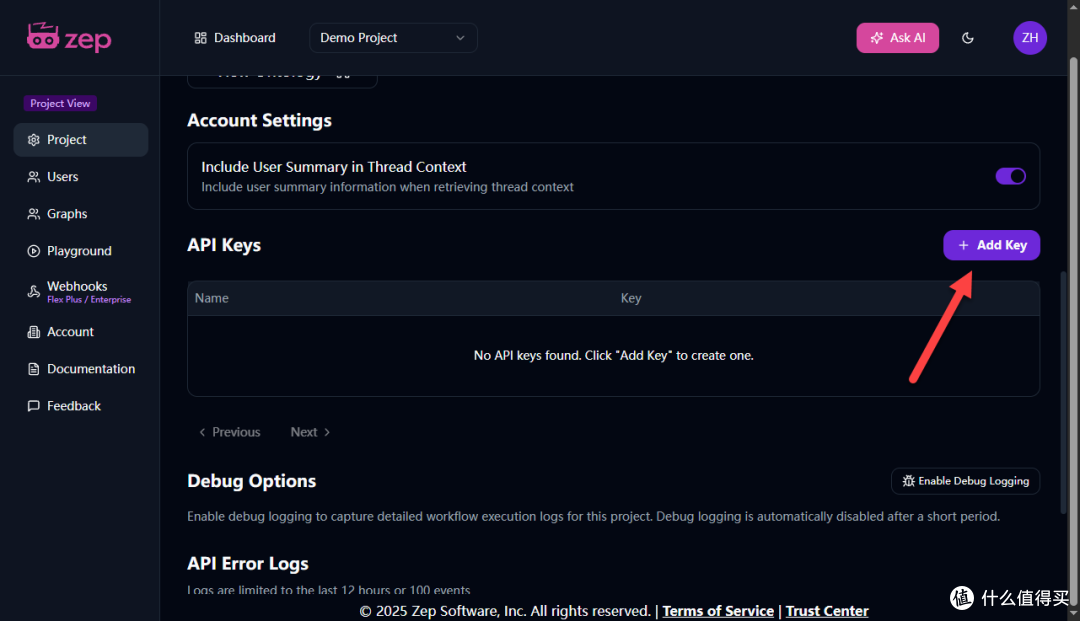This screenshot has width=1080, height=621.
Task: Click the bug icon in Enable Debug Logging
Action: click(908, 481)
